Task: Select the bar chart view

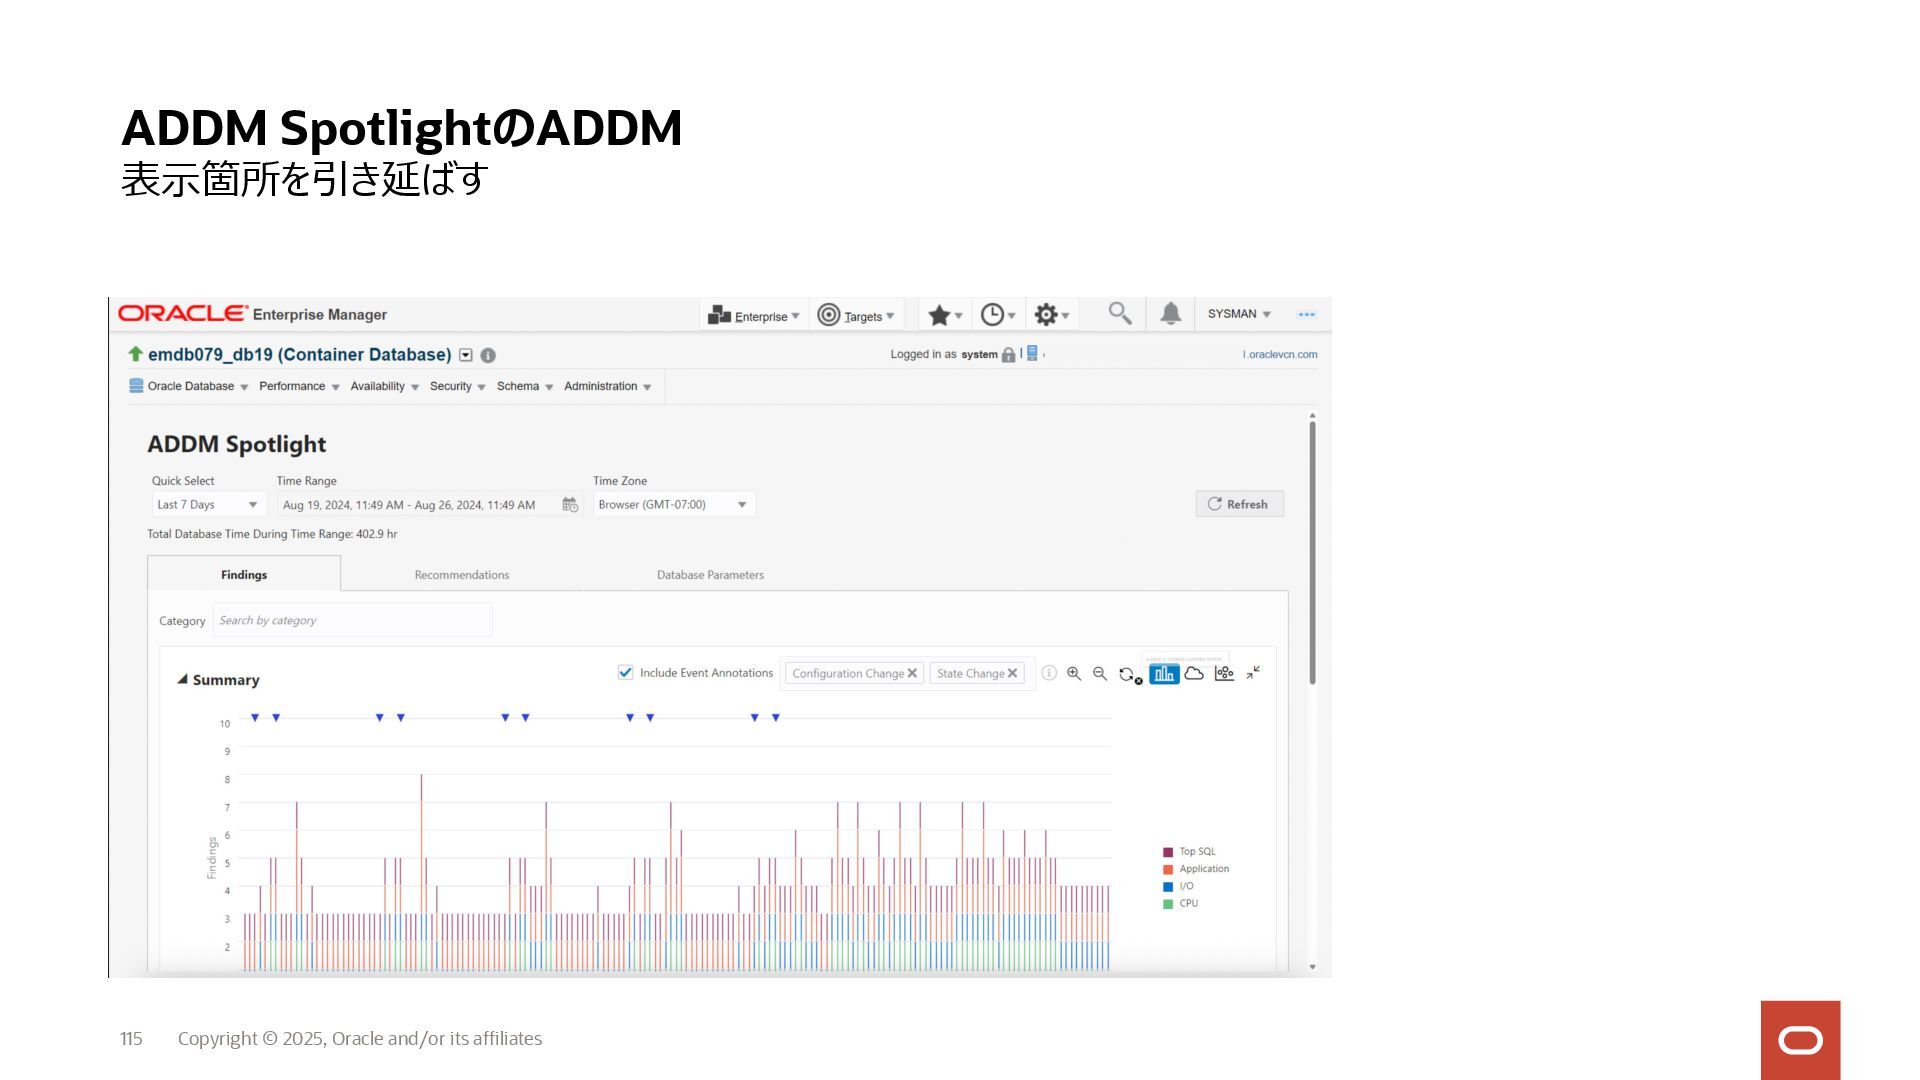Action: 1164,674
